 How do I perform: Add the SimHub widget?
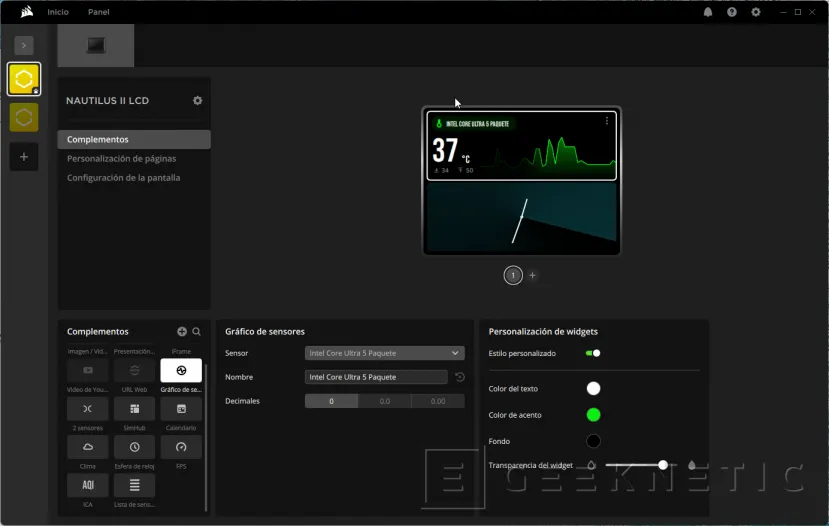pyautogui.click(x=134, y=409)
